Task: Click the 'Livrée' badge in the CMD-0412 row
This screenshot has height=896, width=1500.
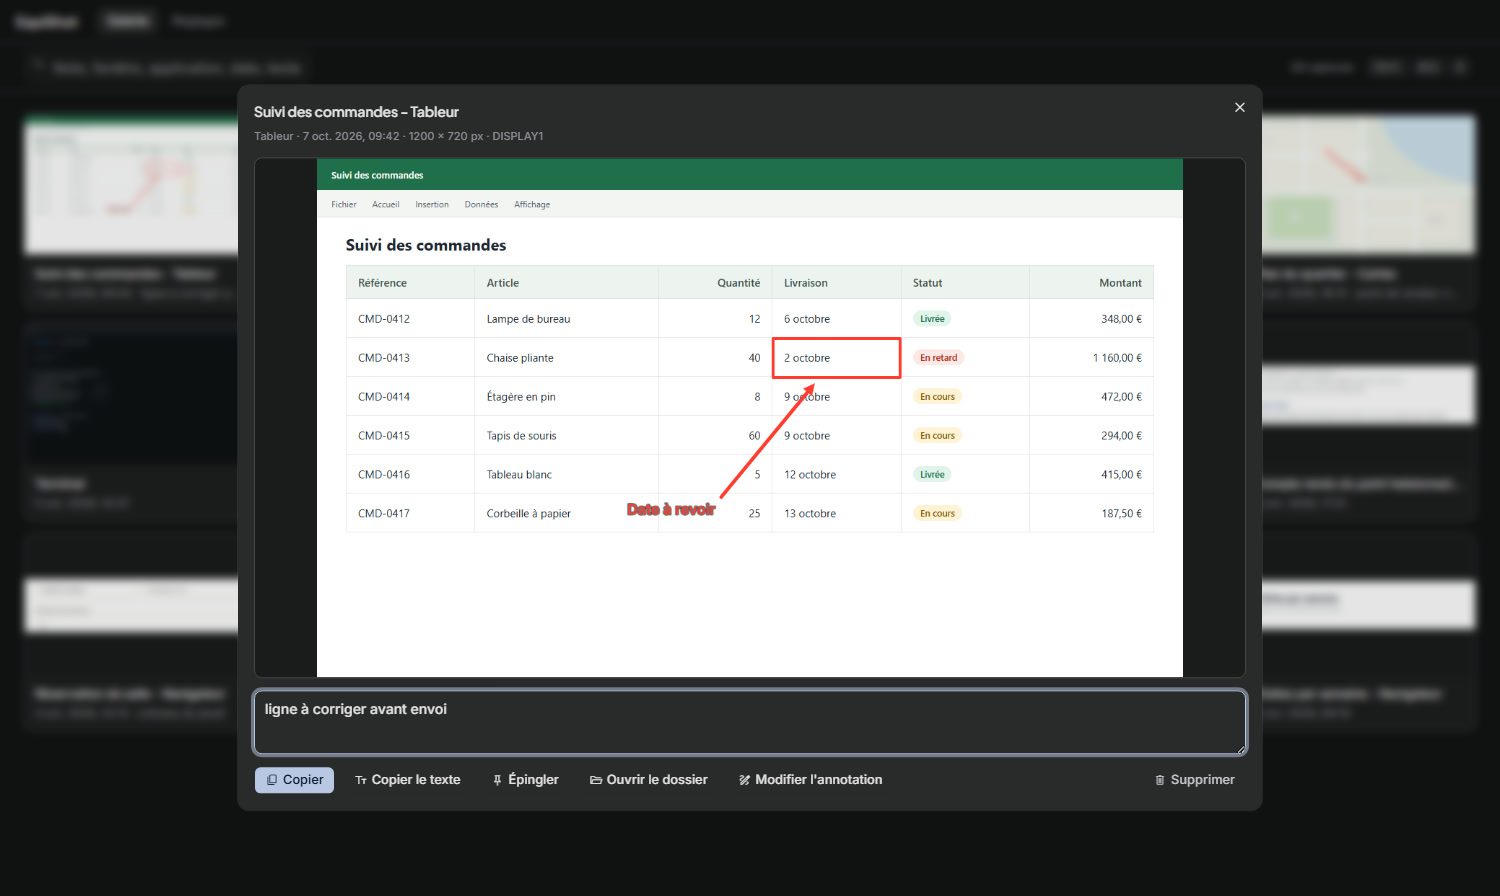Action: pyautogui.click(x=932, y=319)
